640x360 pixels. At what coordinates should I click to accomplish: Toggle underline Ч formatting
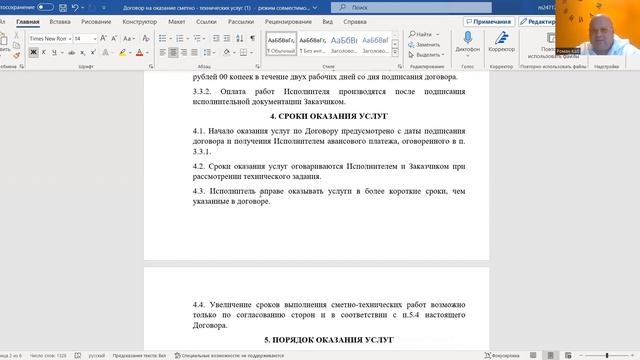pyautogui.click(x=54, y=52)
